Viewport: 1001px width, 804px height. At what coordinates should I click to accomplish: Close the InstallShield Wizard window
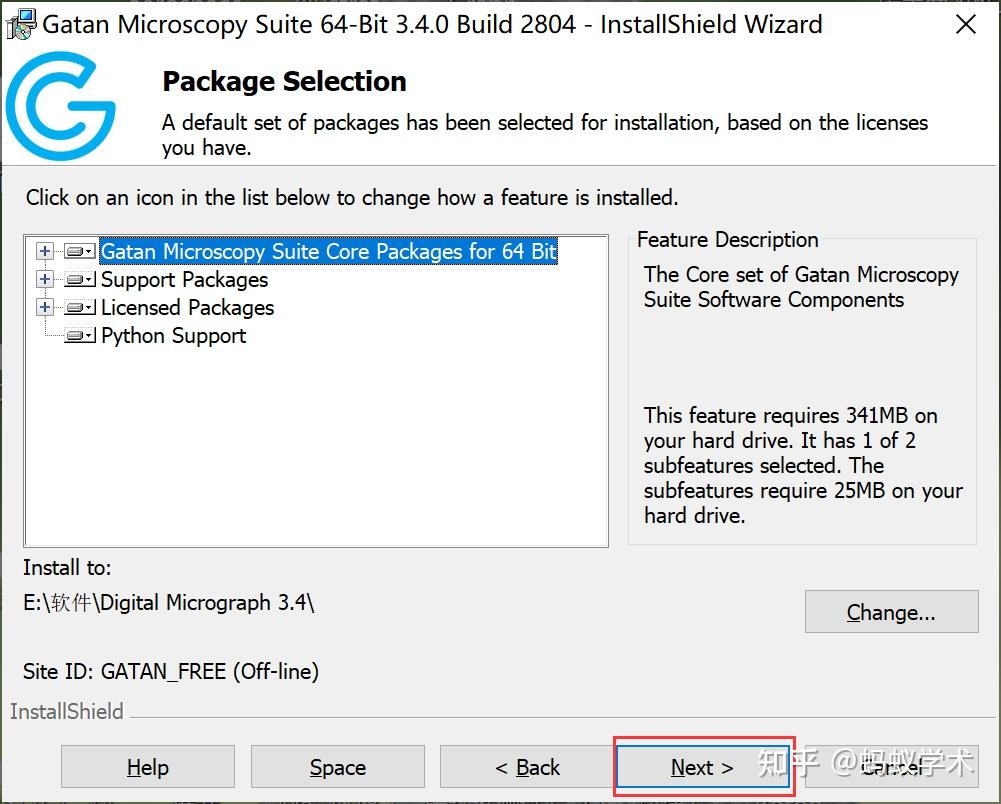[965, 25]
